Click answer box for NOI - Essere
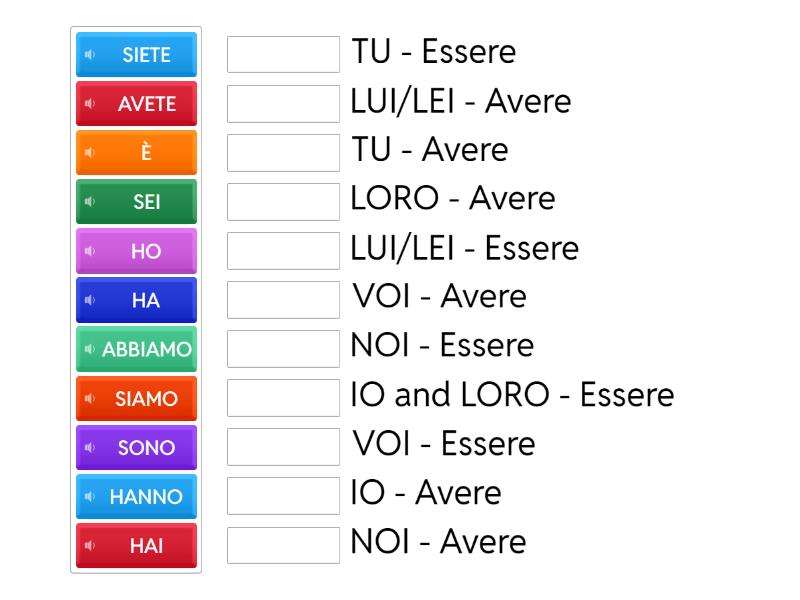 [x=283, y=349]
